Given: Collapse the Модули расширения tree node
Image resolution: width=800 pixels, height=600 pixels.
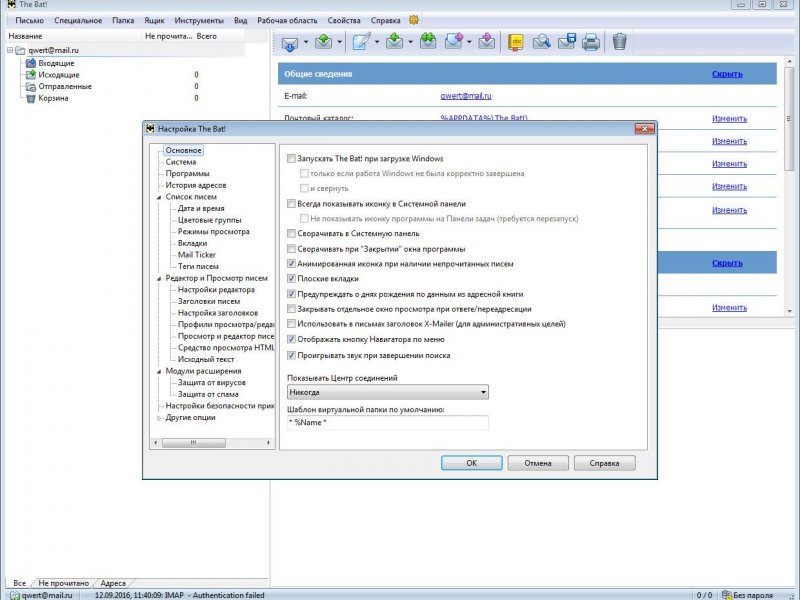Looking at the screenshot, I should (159, 371).
